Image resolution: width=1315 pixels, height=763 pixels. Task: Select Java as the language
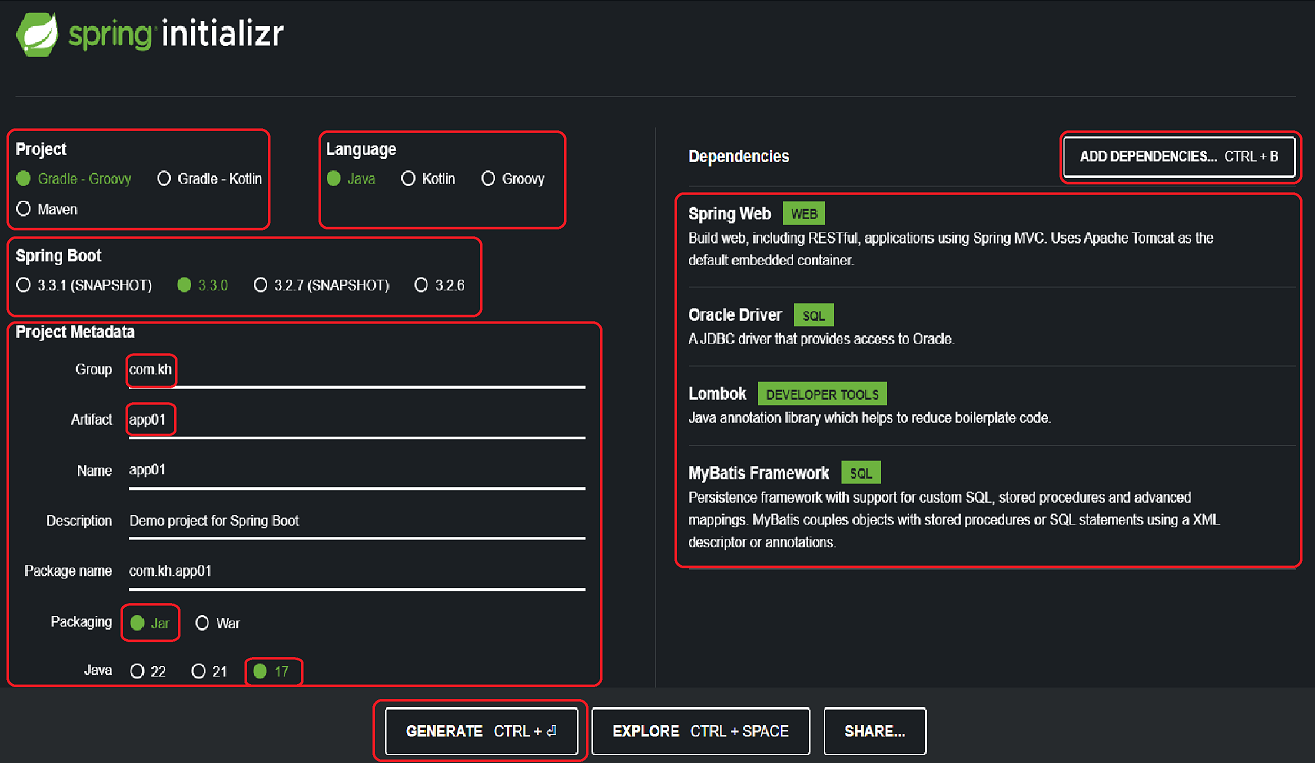pos(351,179)
